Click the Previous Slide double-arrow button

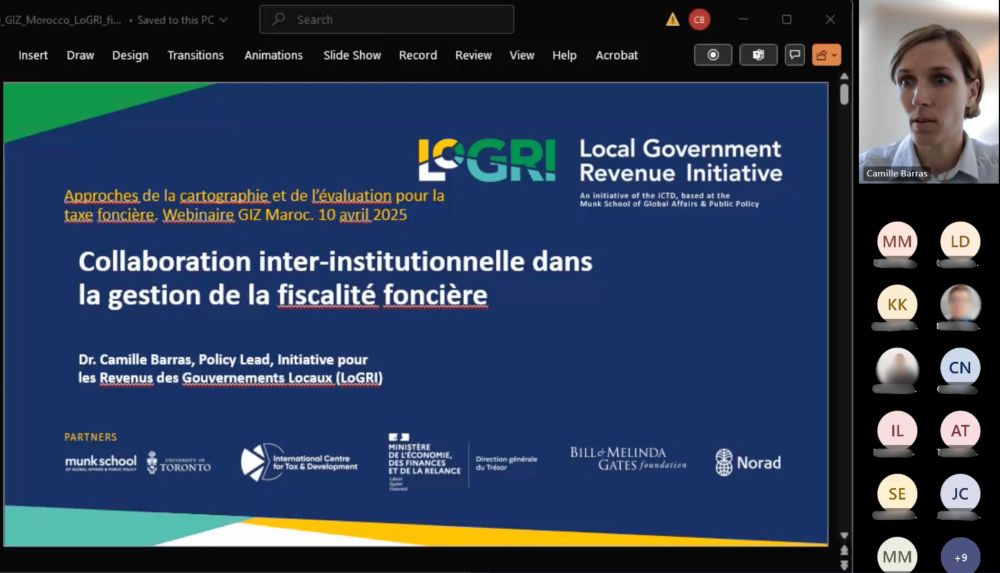(844, 549)
